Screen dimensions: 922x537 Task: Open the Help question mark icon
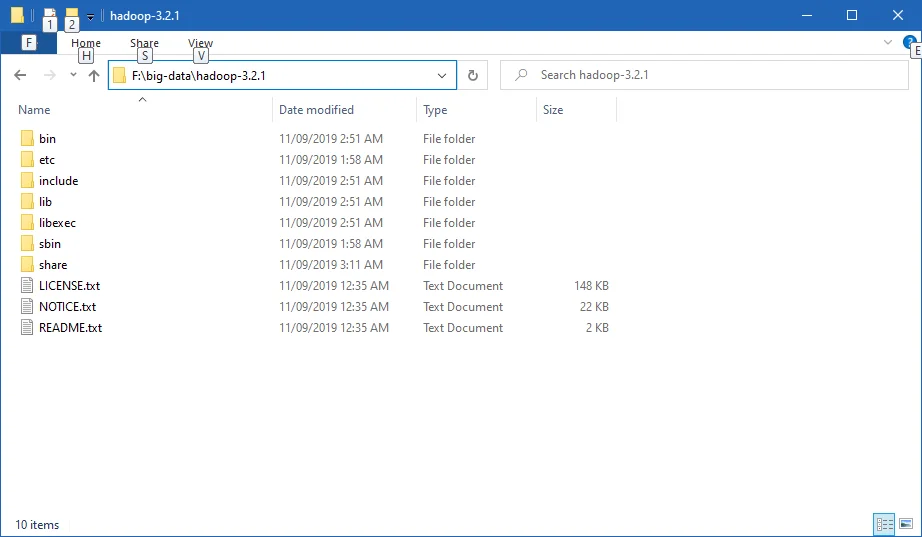[909, 42]
